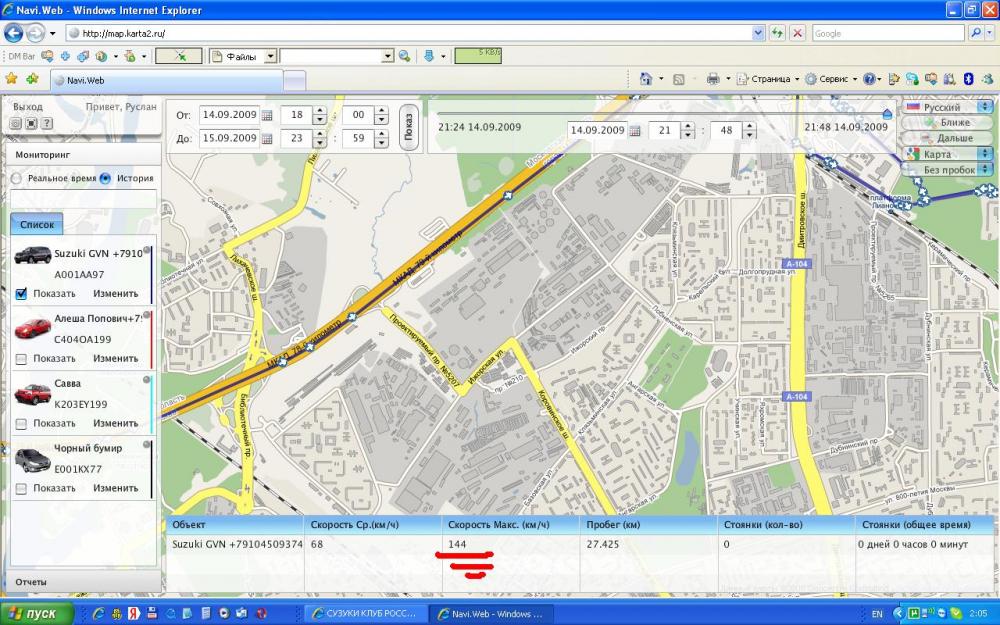Click the Bluetooth icon in IE toolbar
The width and height of the screenshot is (1000, 625).
pos(967,79)
